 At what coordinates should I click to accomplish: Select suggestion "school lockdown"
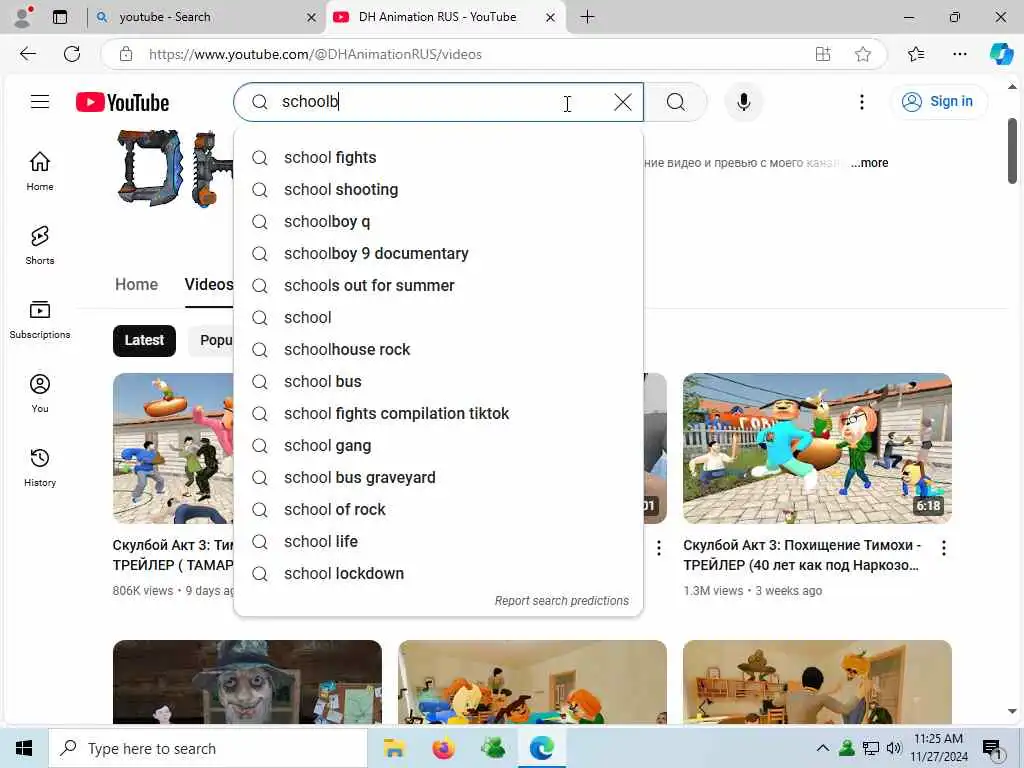point(438,573)
